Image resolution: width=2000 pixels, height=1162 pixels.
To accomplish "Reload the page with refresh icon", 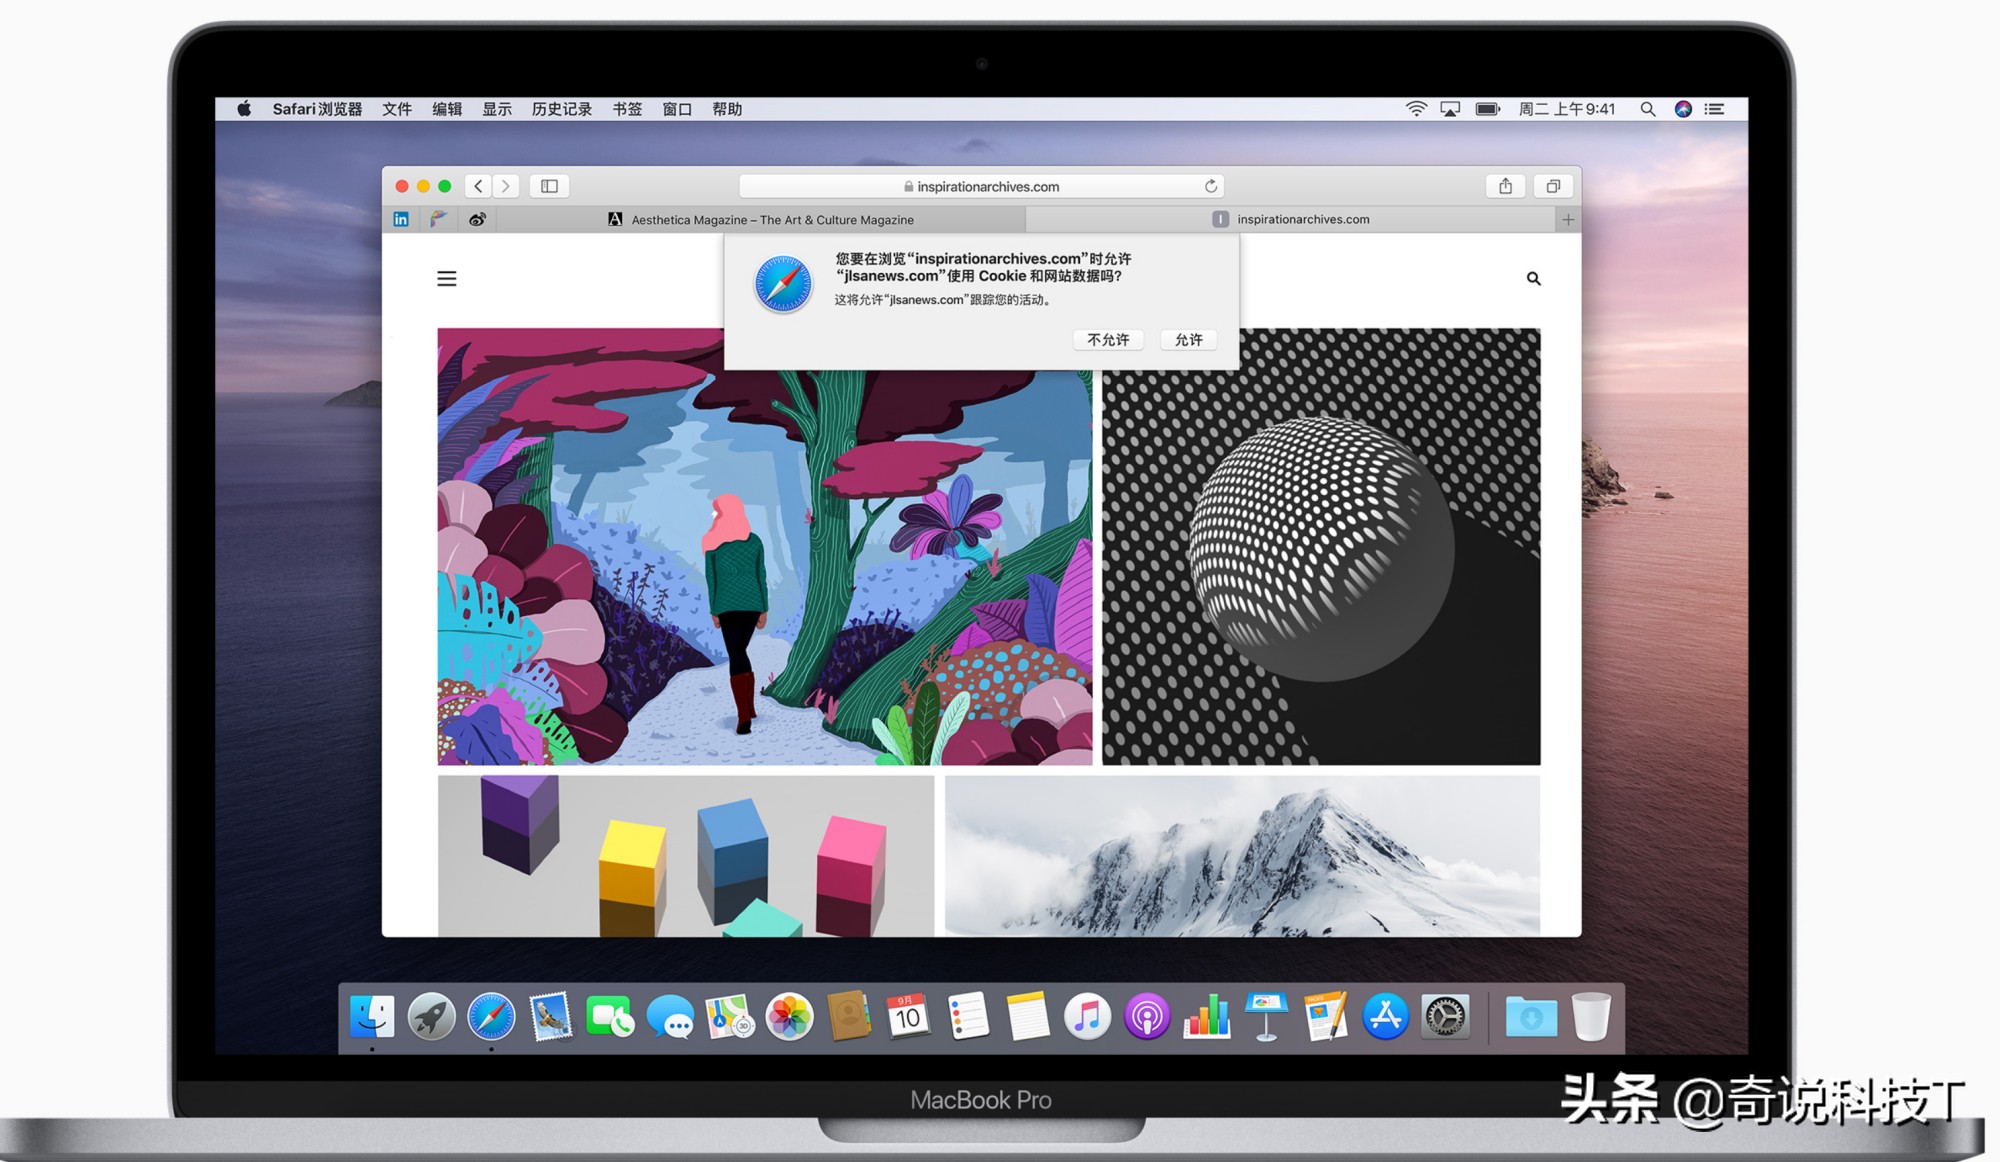I will tap(1210, 186).
